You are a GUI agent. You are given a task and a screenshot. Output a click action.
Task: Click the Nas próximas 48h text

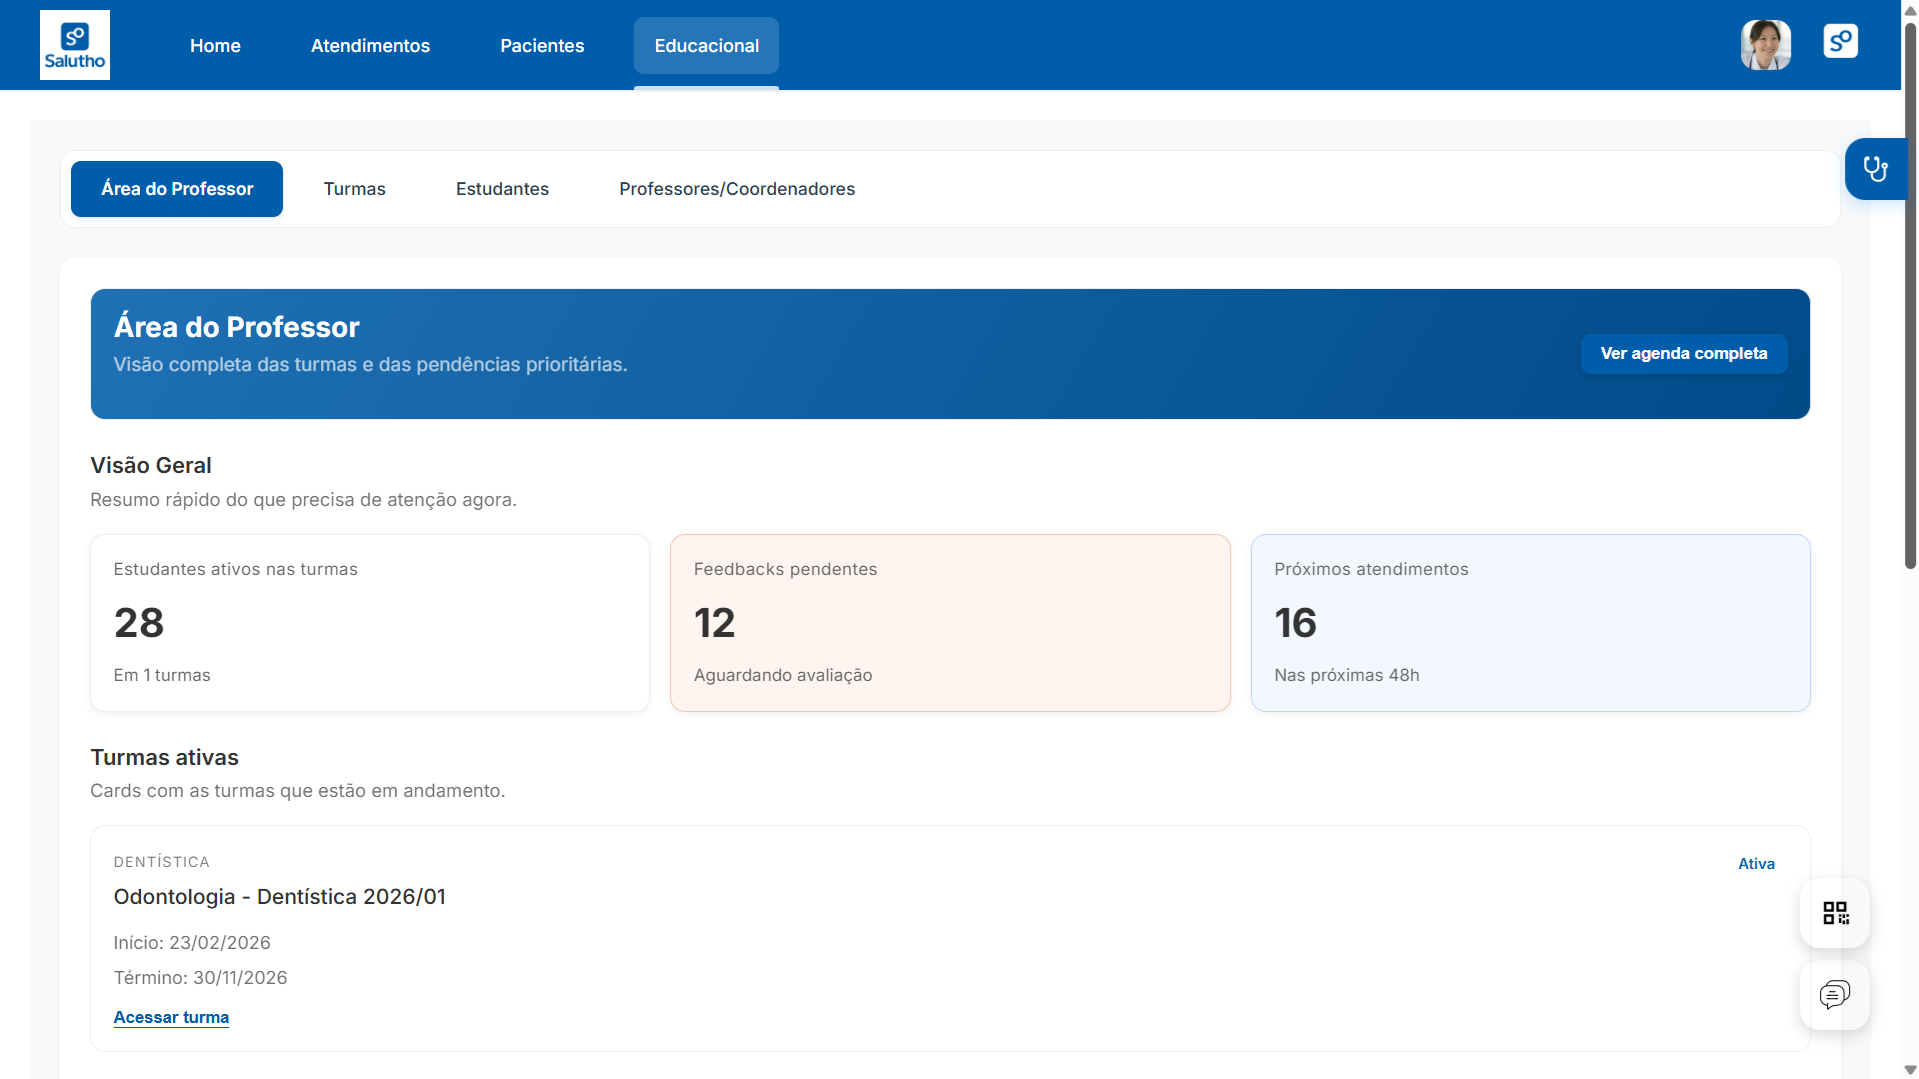[1347, 675]
